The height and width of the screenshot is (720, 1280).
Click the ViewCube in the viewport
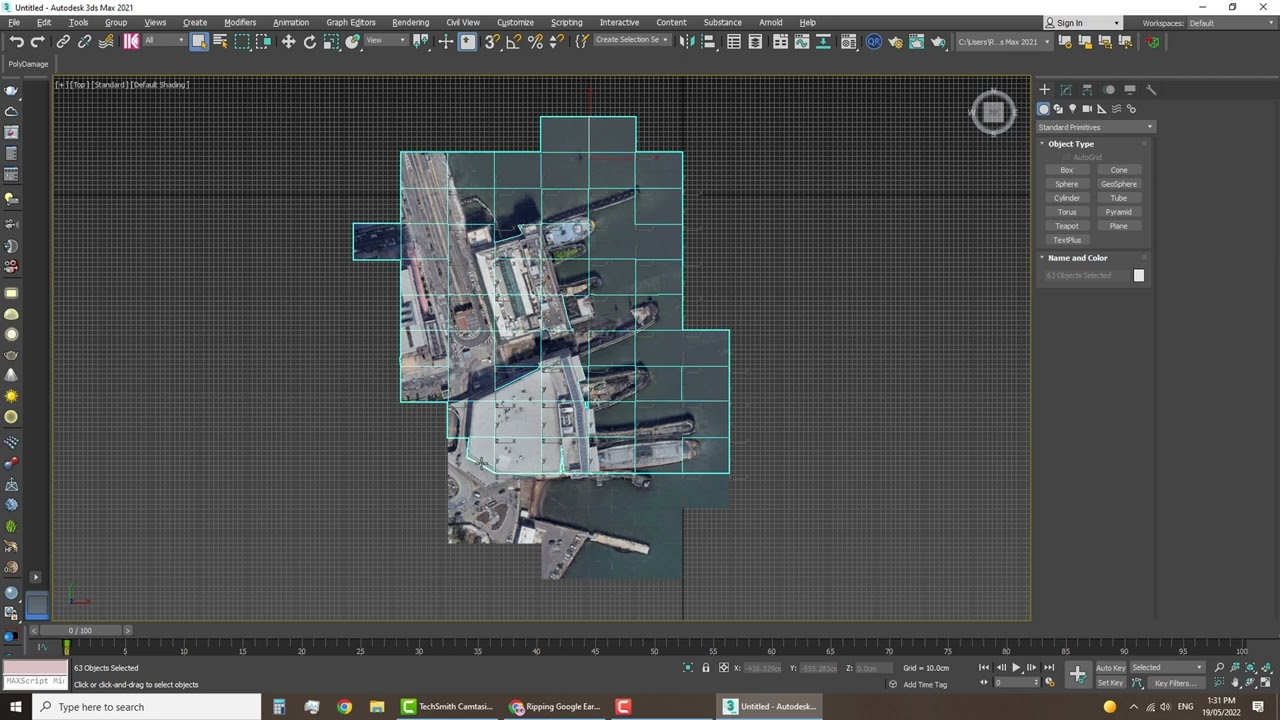993,113
